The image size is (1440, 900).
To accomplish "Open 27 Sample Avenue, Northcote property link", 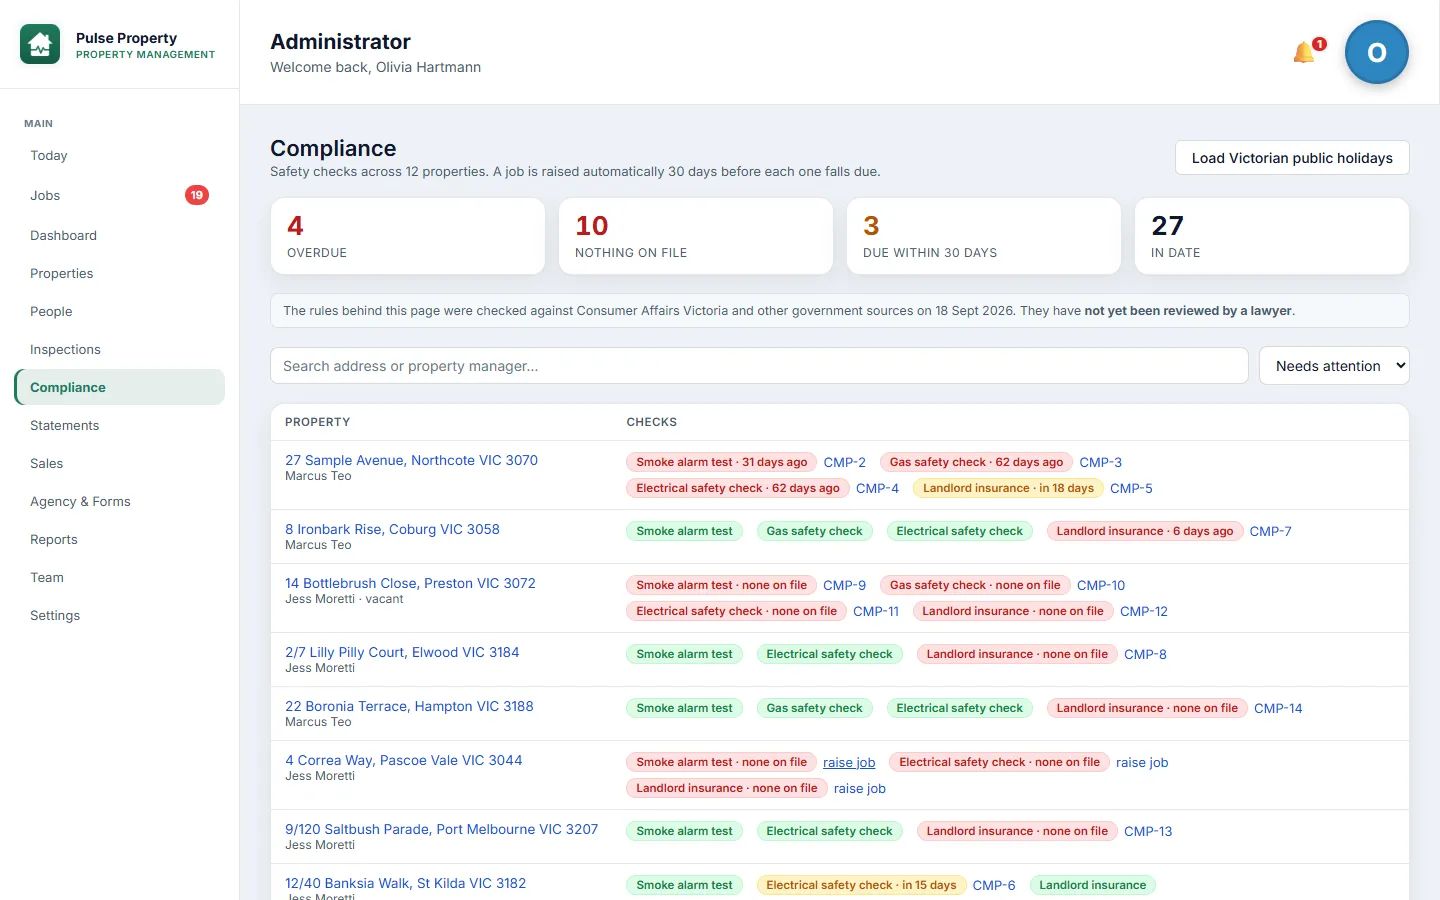I will point(411,460).
